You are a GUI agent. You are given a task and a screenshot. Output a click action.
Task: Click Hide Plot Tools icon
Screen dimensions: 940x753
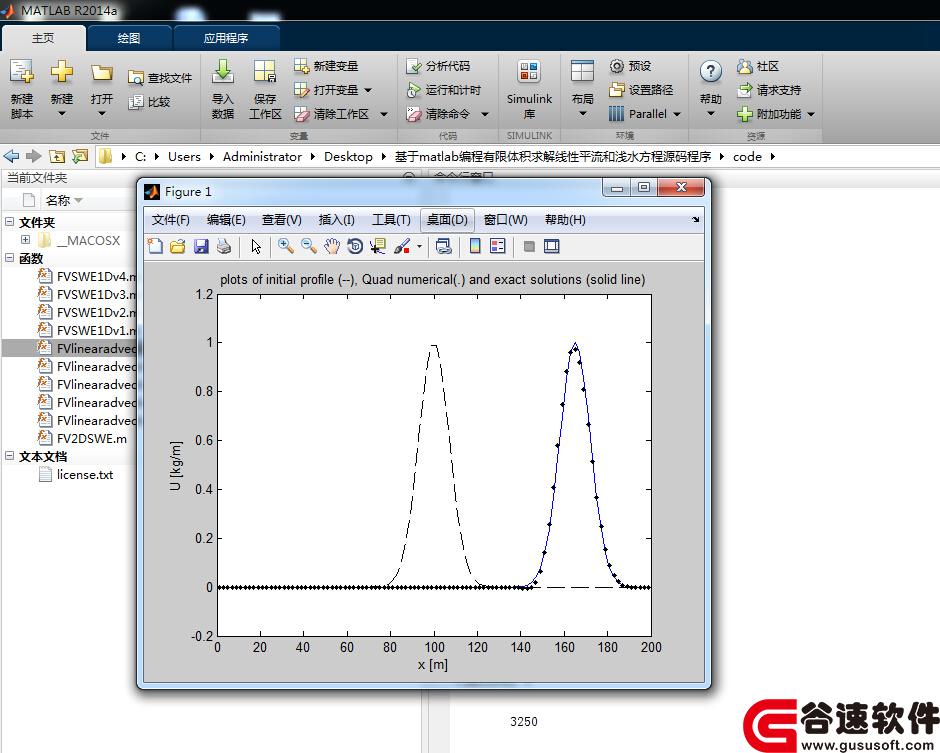click(x=529, y=246)
